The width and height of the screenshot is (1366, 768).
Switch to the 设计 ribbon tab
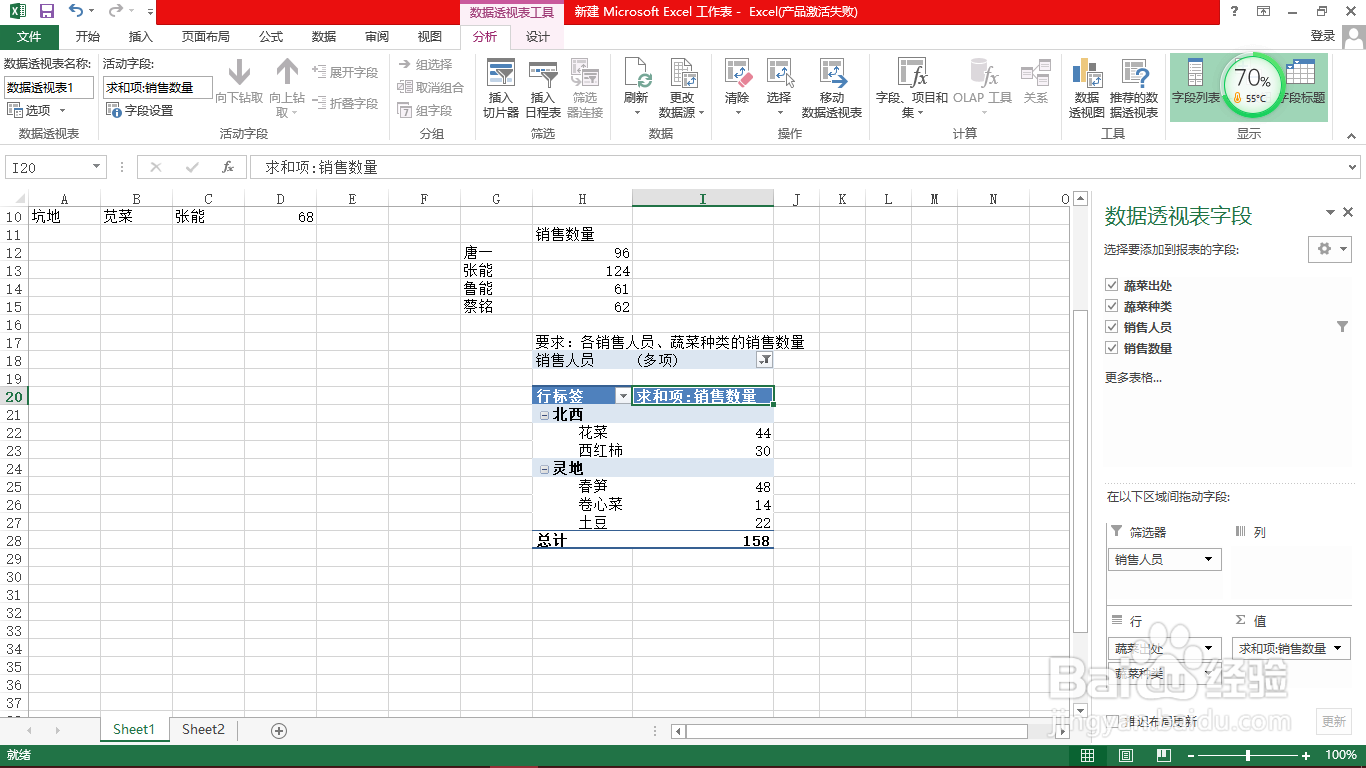(537, 36)
